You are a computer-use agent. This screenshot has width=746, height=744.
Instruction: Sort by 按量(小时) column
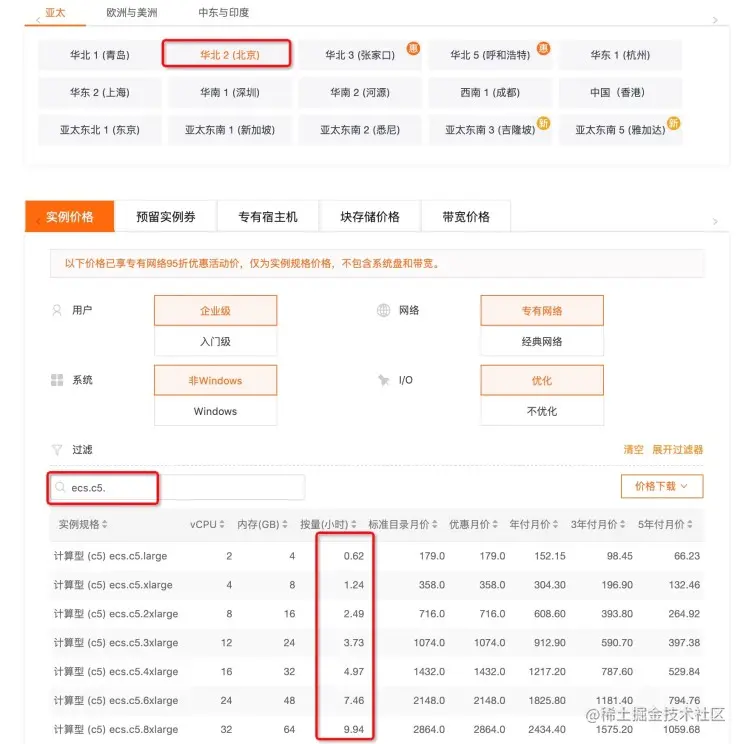(328, 524)
